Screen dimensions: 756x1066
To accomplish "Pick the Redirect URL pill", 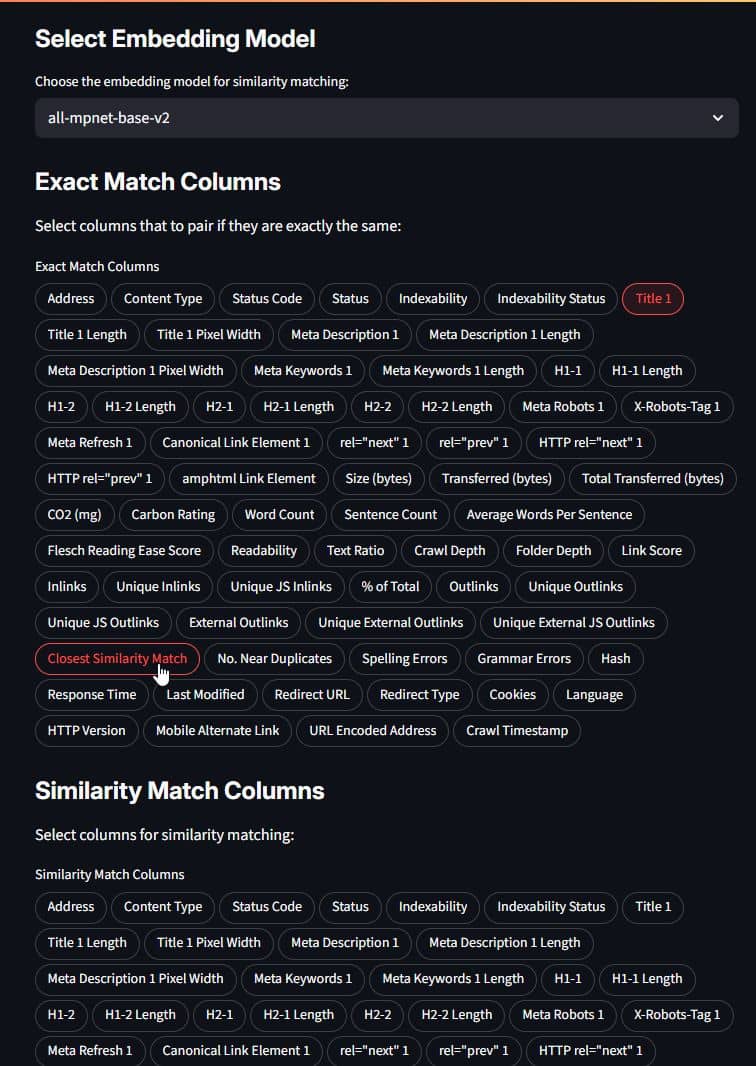I will point(311,695).
